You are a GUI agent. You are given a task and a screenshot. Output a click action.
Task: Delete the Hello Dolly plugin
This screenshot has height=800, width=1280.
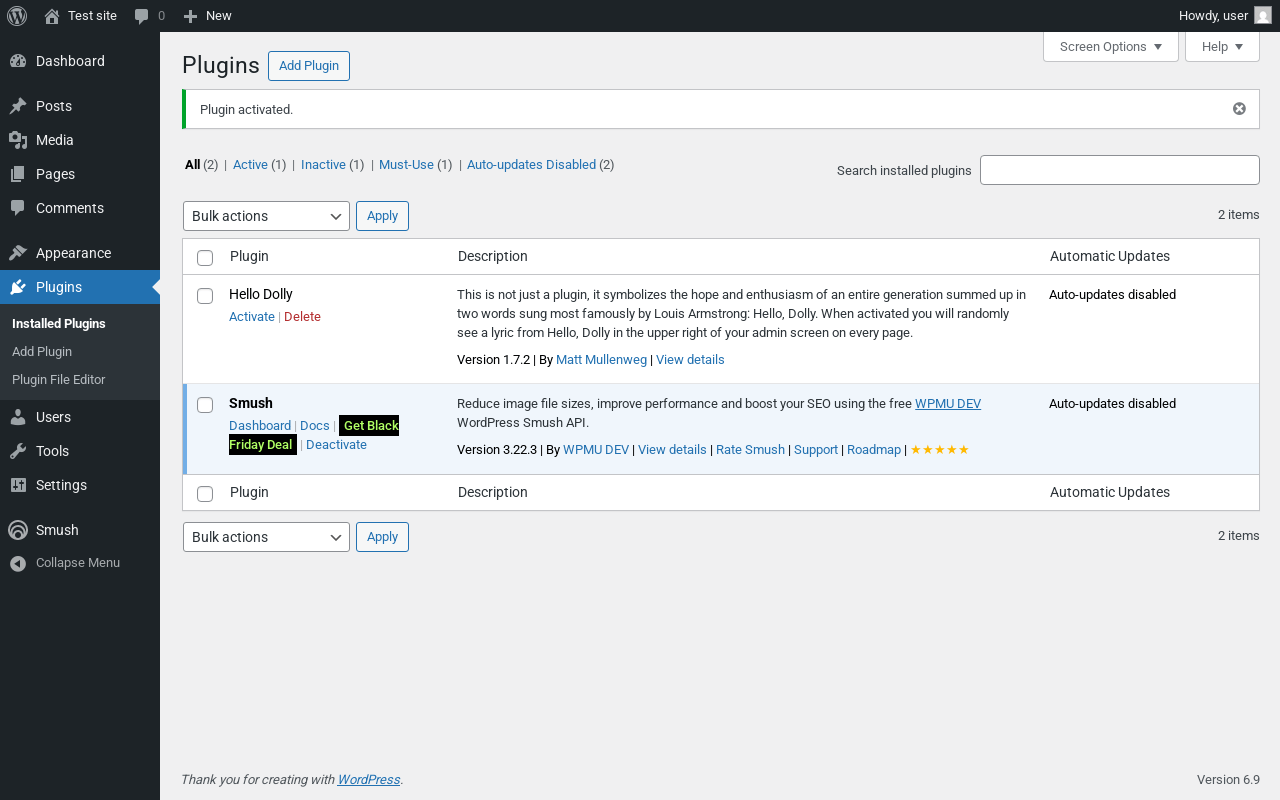pyautogui.click(x=302, y=317)
